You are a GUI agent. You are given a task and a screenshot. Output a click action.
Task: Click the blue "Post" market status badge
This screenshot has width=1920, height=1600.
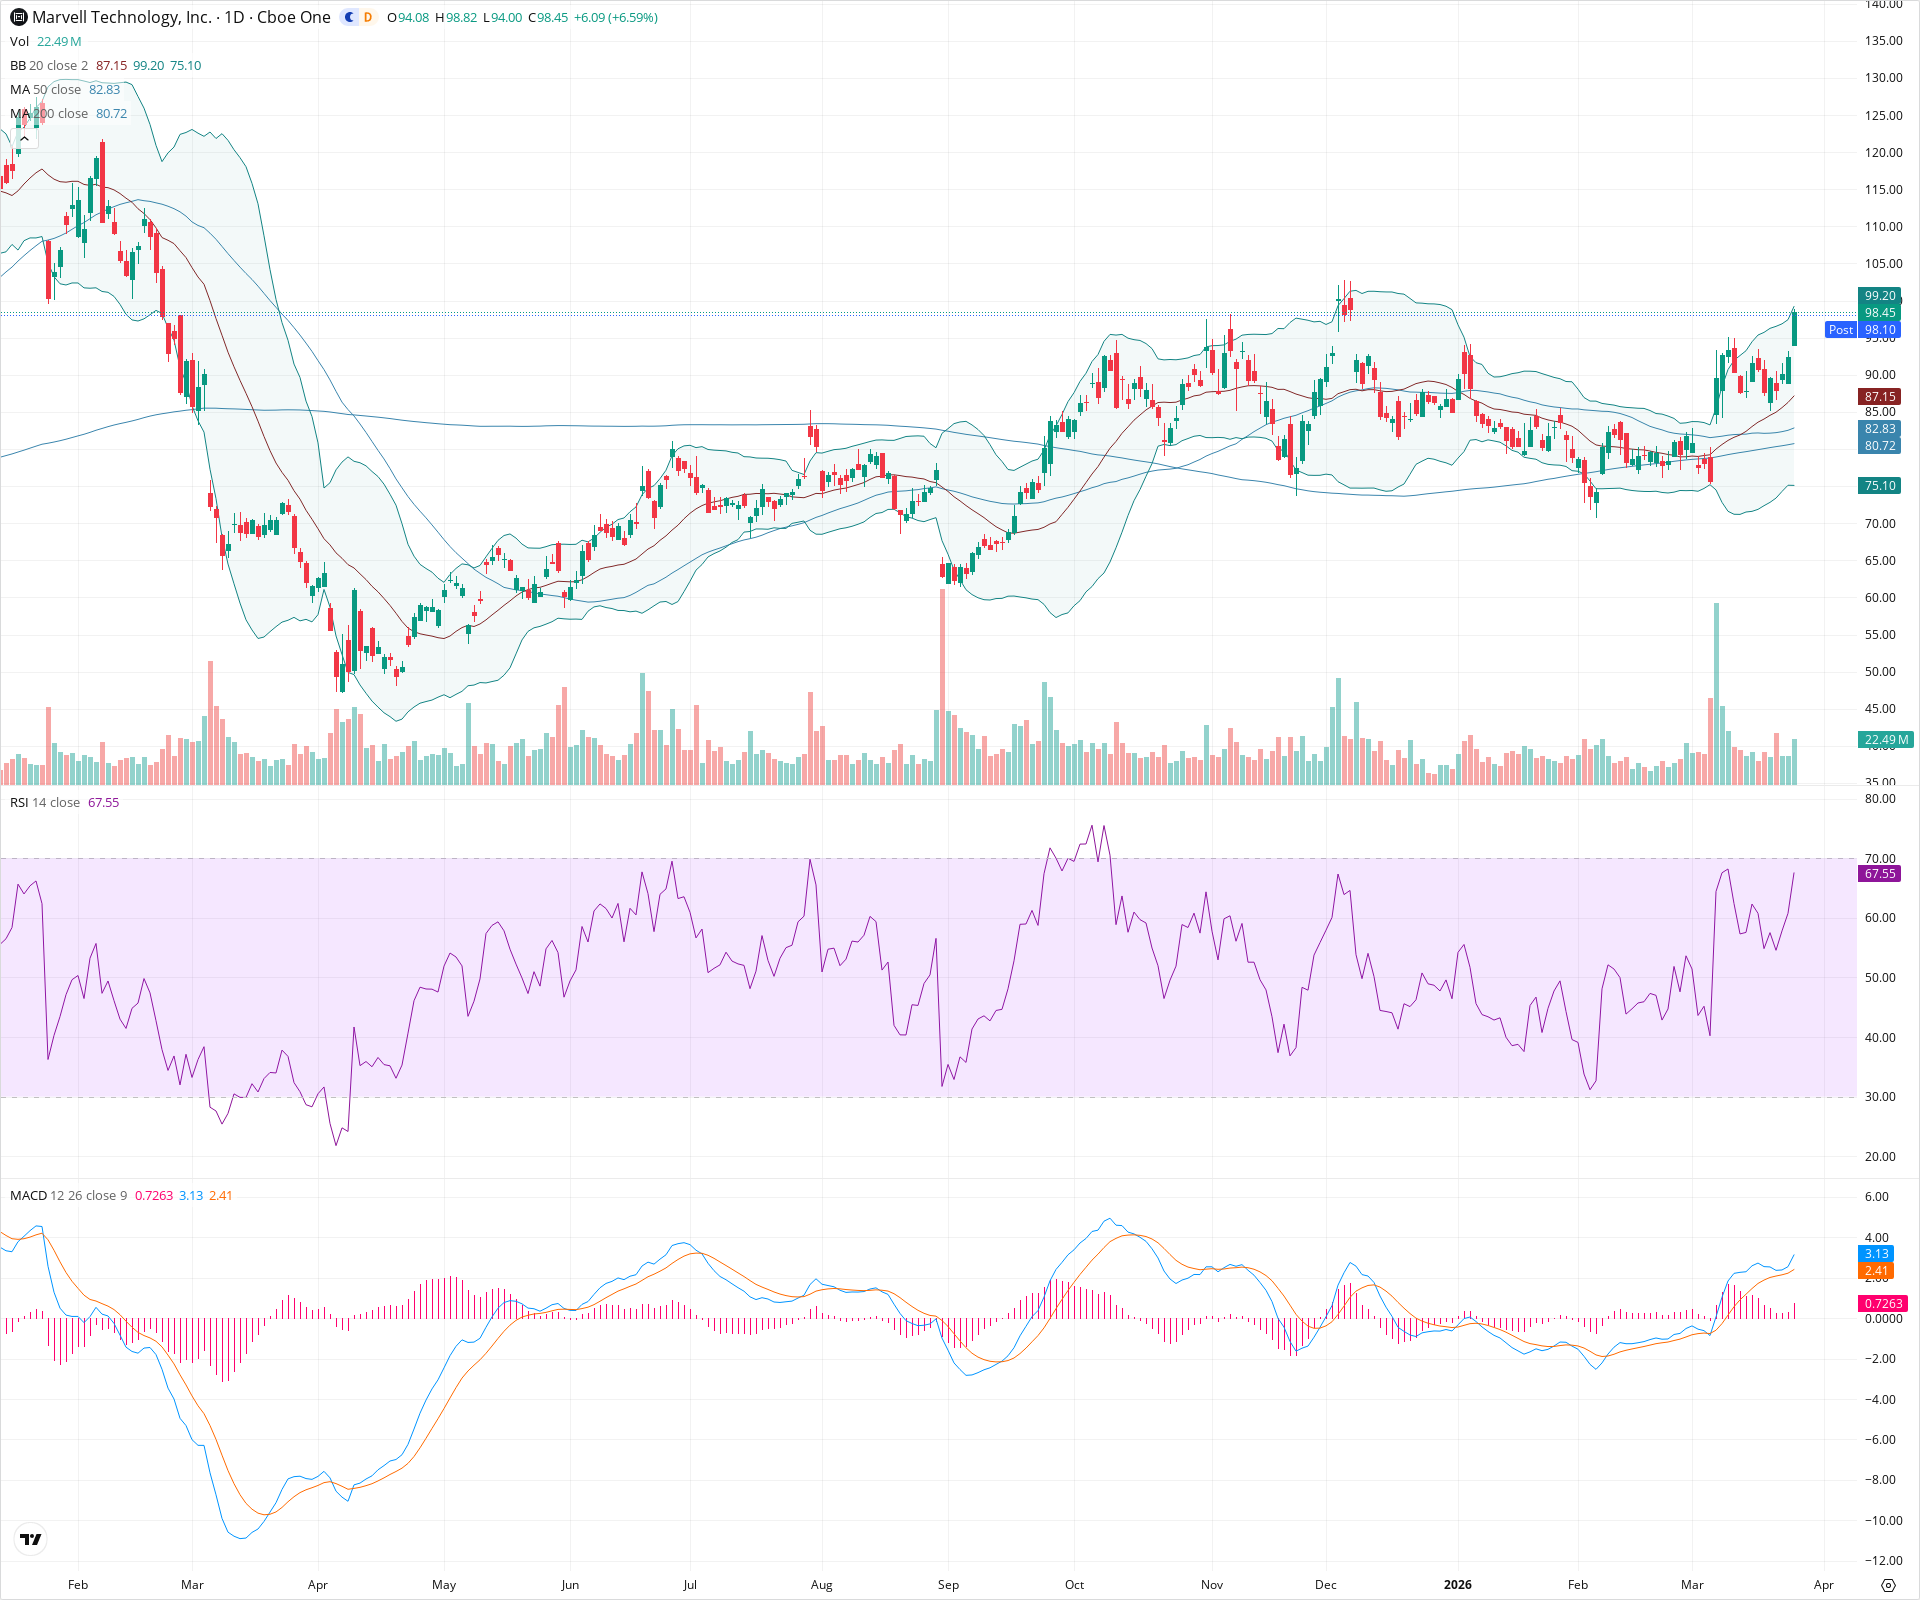coord(1842,330)
